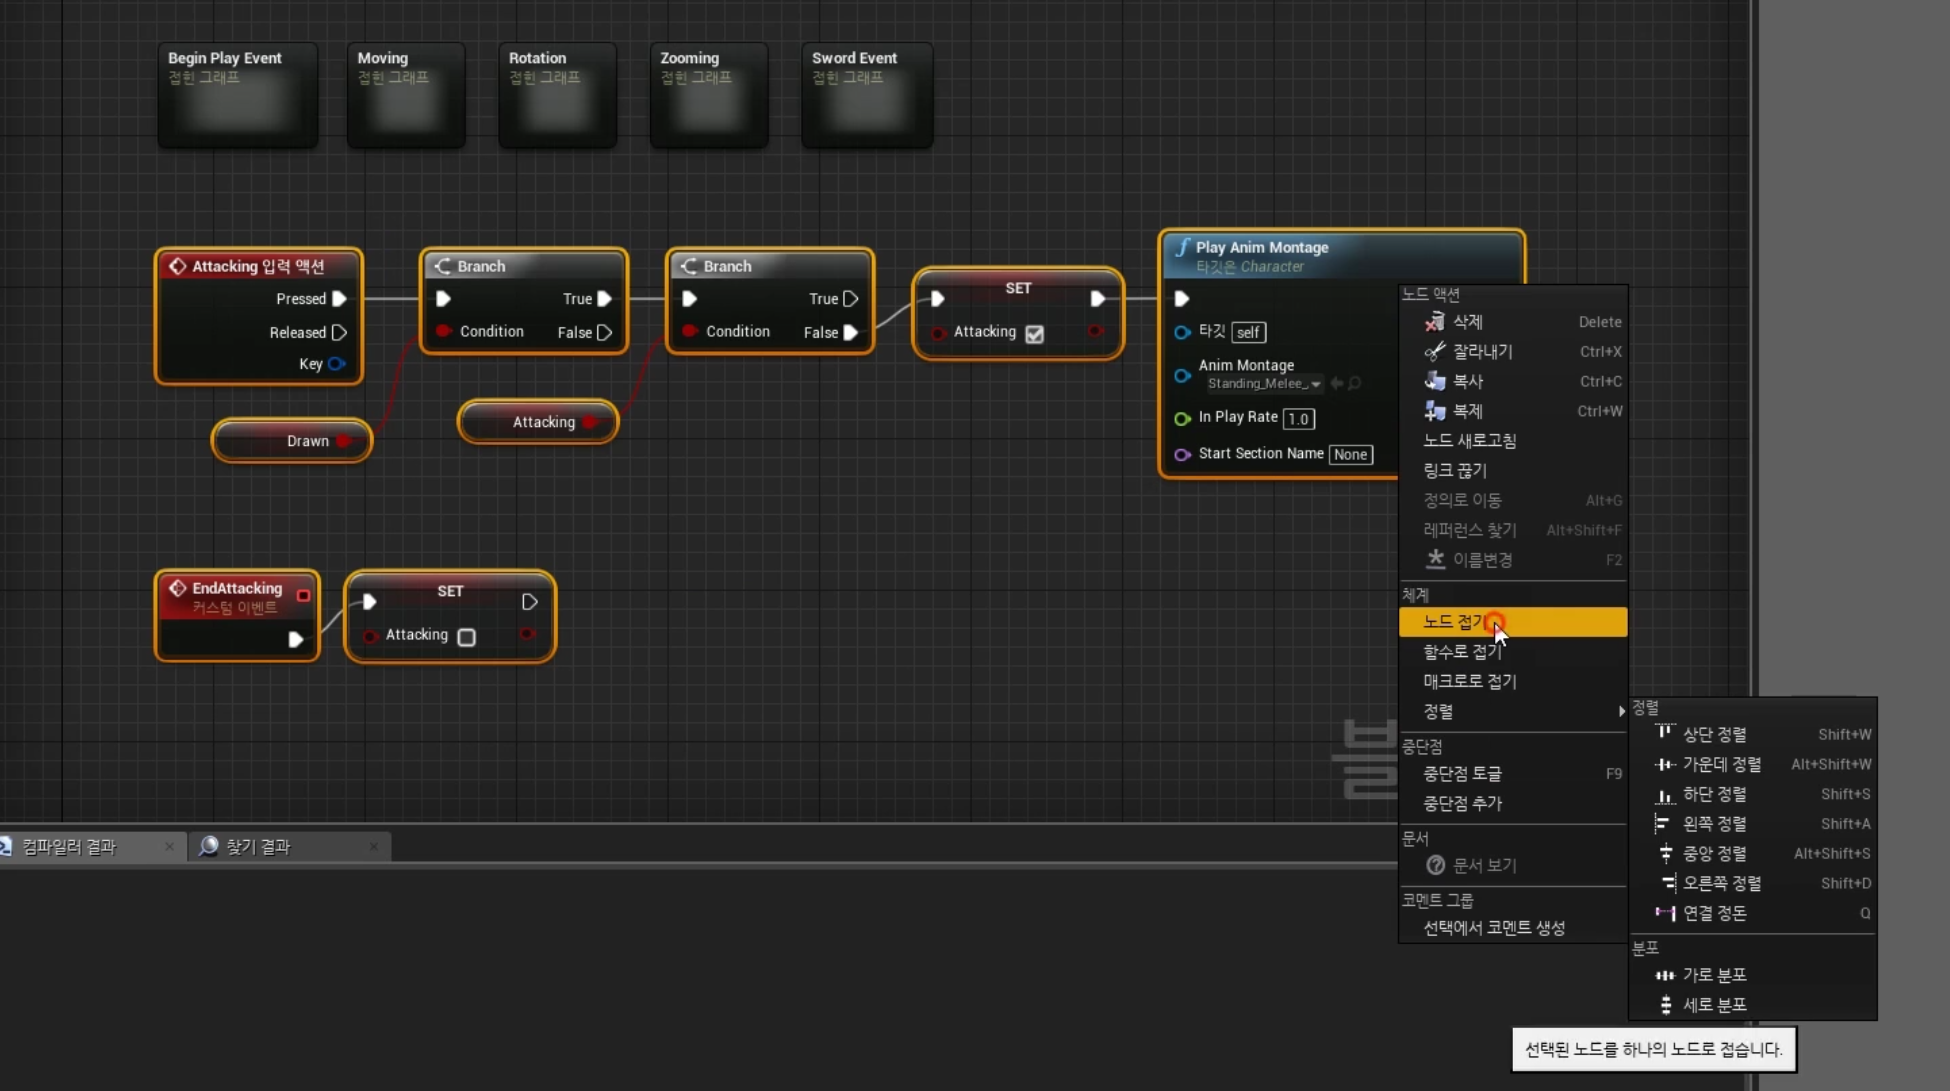The image size is (1950, 1091).
Task: Uncheck Attacking checkbox in top SET node
Action: [x=1035, y=334]
